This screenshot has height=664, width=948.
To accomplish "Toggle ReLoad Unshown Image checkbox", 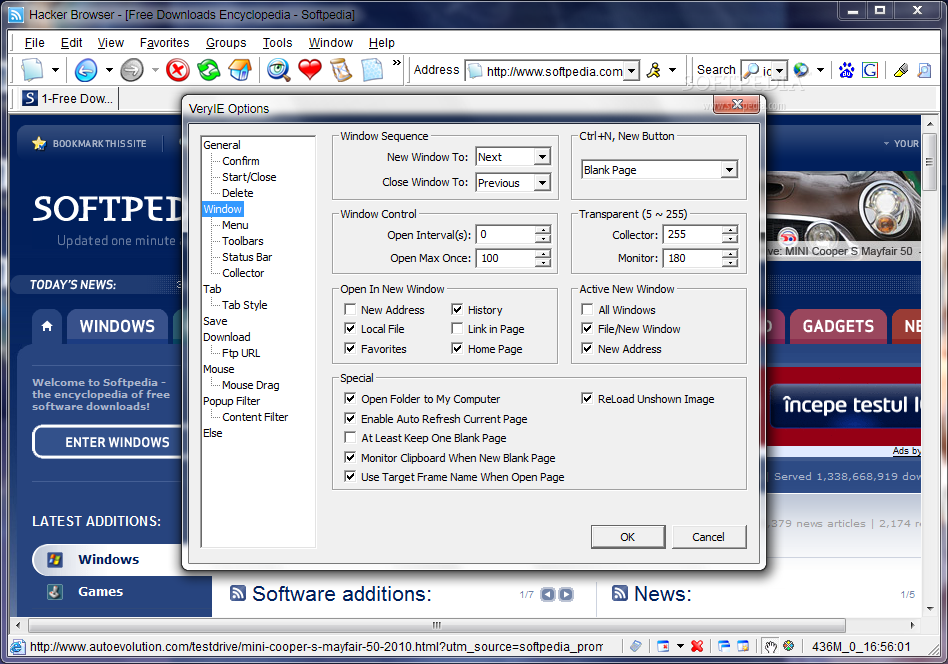I will [586, 399].
